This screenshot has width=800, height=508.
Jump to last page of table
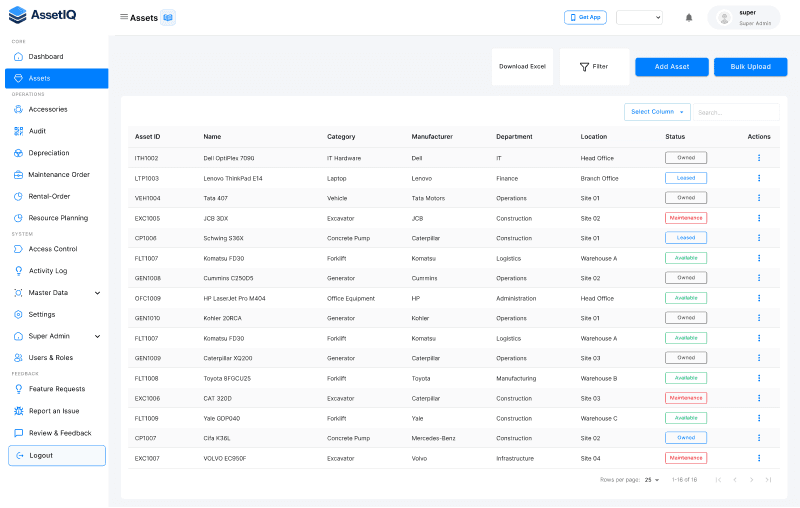(768, 480)
